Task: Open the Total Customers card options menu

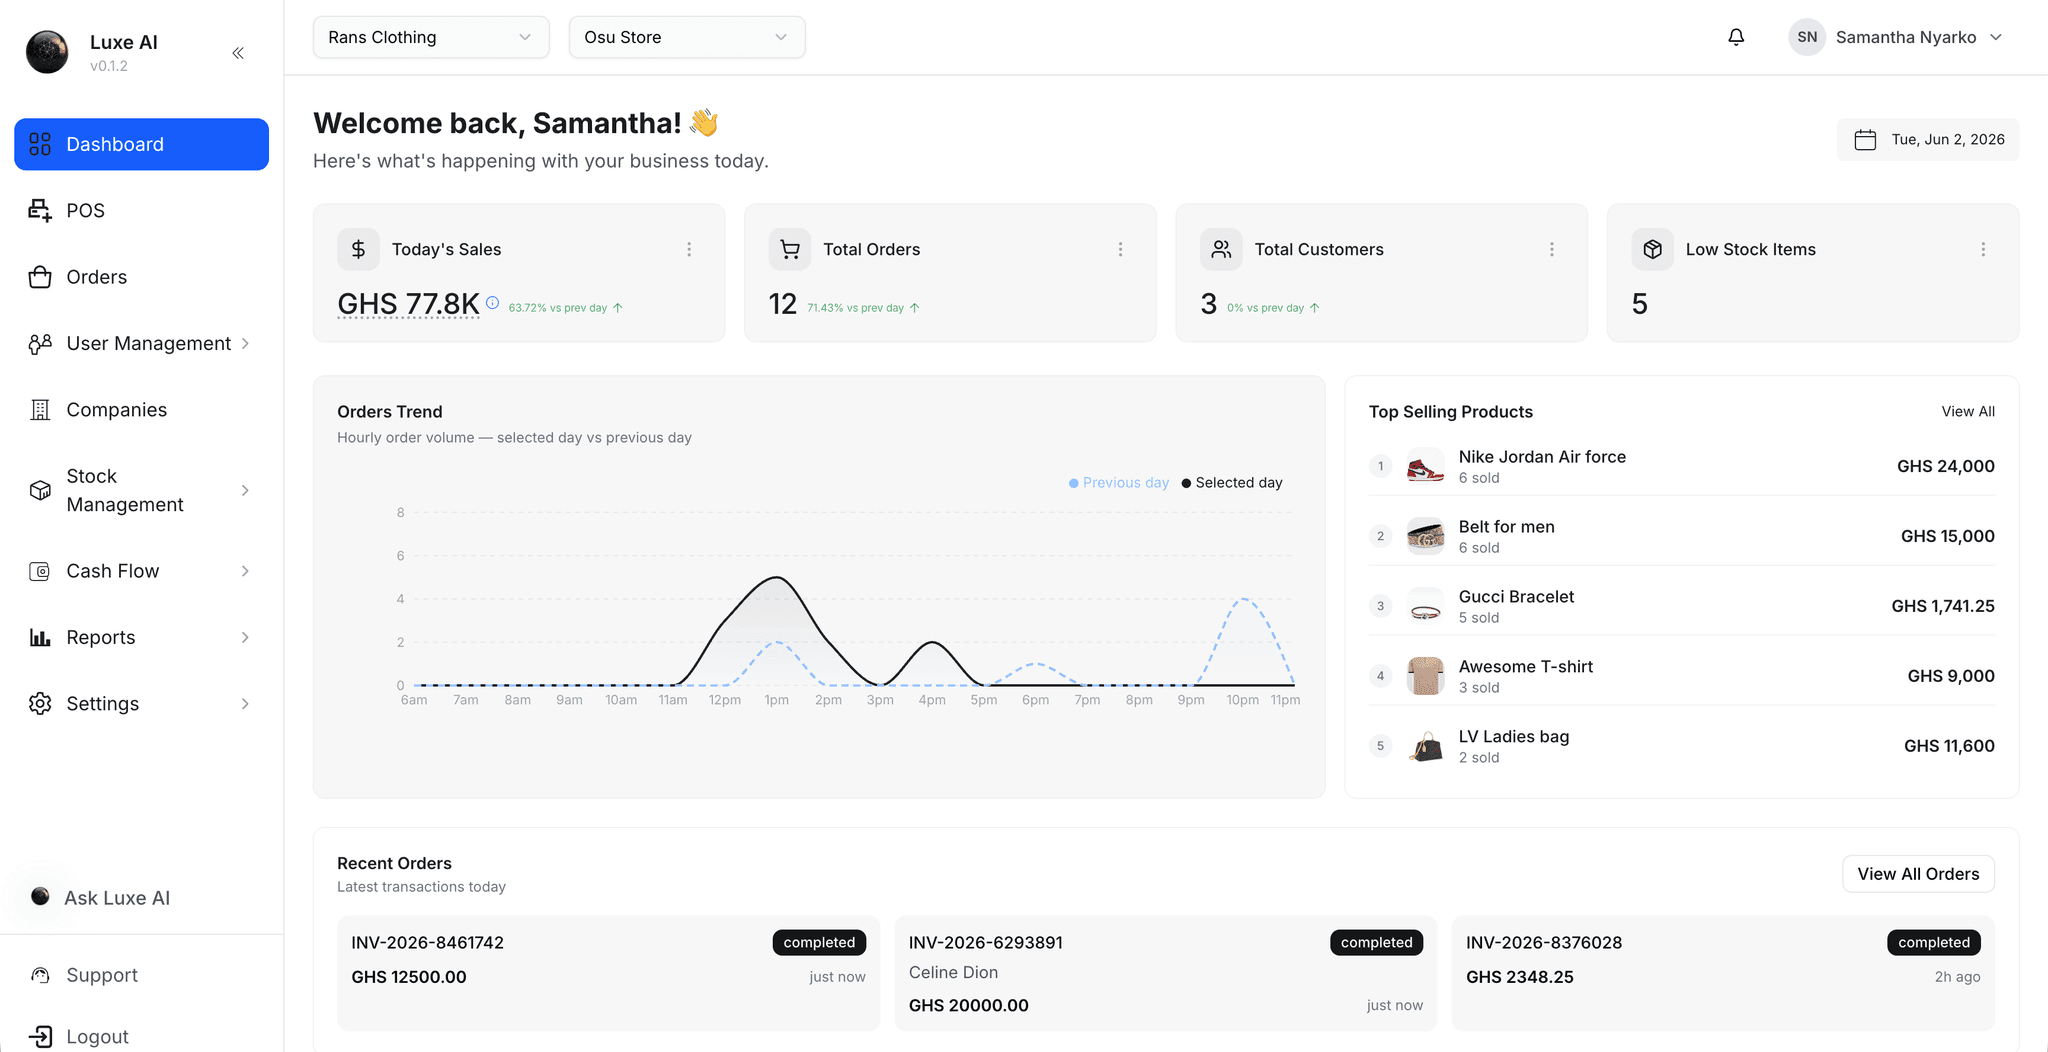Action: pos(1552,249)
